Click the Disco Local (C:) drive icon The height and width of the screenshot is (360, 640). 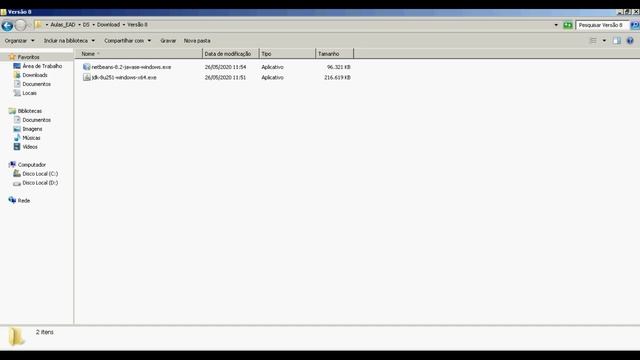(x=17, y=173)
